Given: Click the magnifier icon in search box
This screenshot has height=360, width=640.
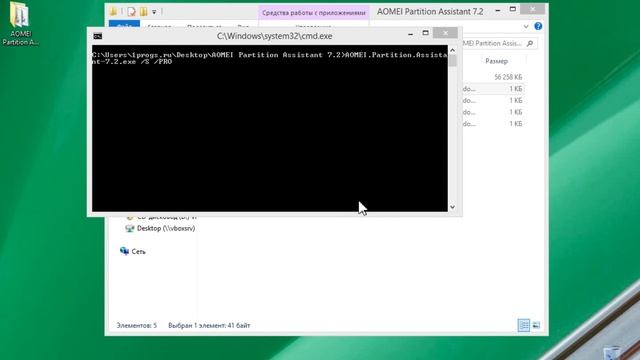Looking at the screenshot, I should [530, 43].
